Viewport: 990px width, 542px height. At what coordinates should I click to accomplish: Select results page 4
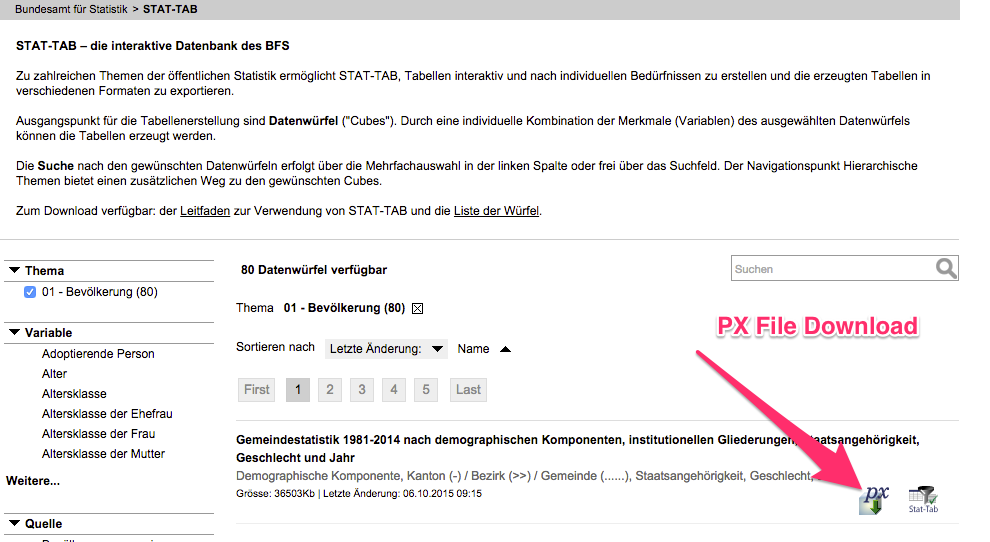point(394,390)
